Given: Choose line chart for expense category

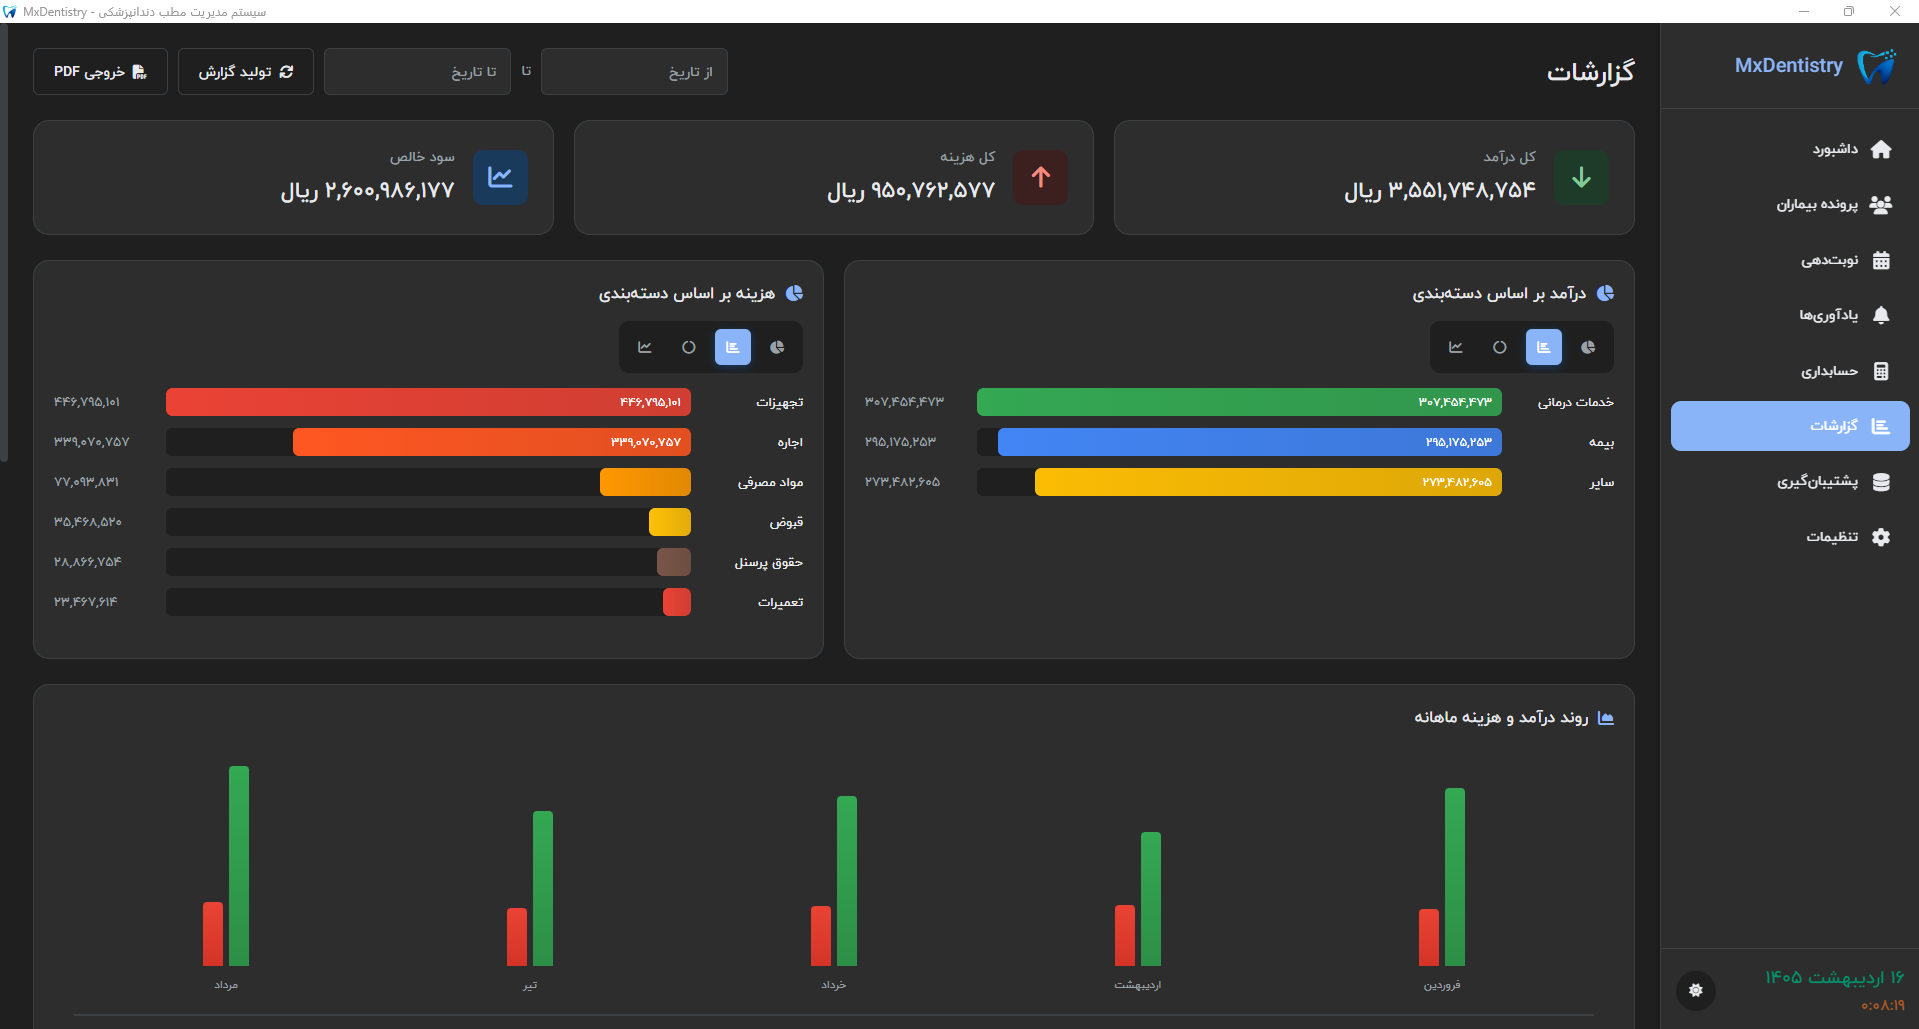Looking at the screenshot, I should [x=645, y=347].
